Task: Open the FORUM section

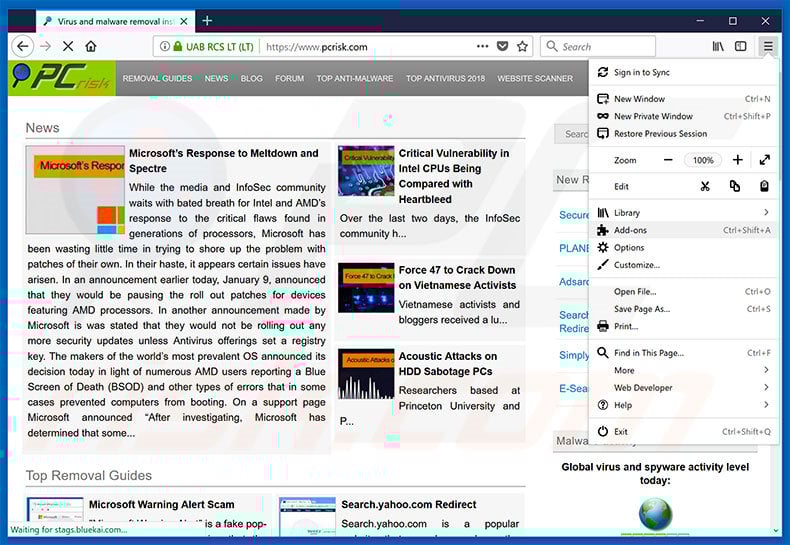Action: point(289,79)
